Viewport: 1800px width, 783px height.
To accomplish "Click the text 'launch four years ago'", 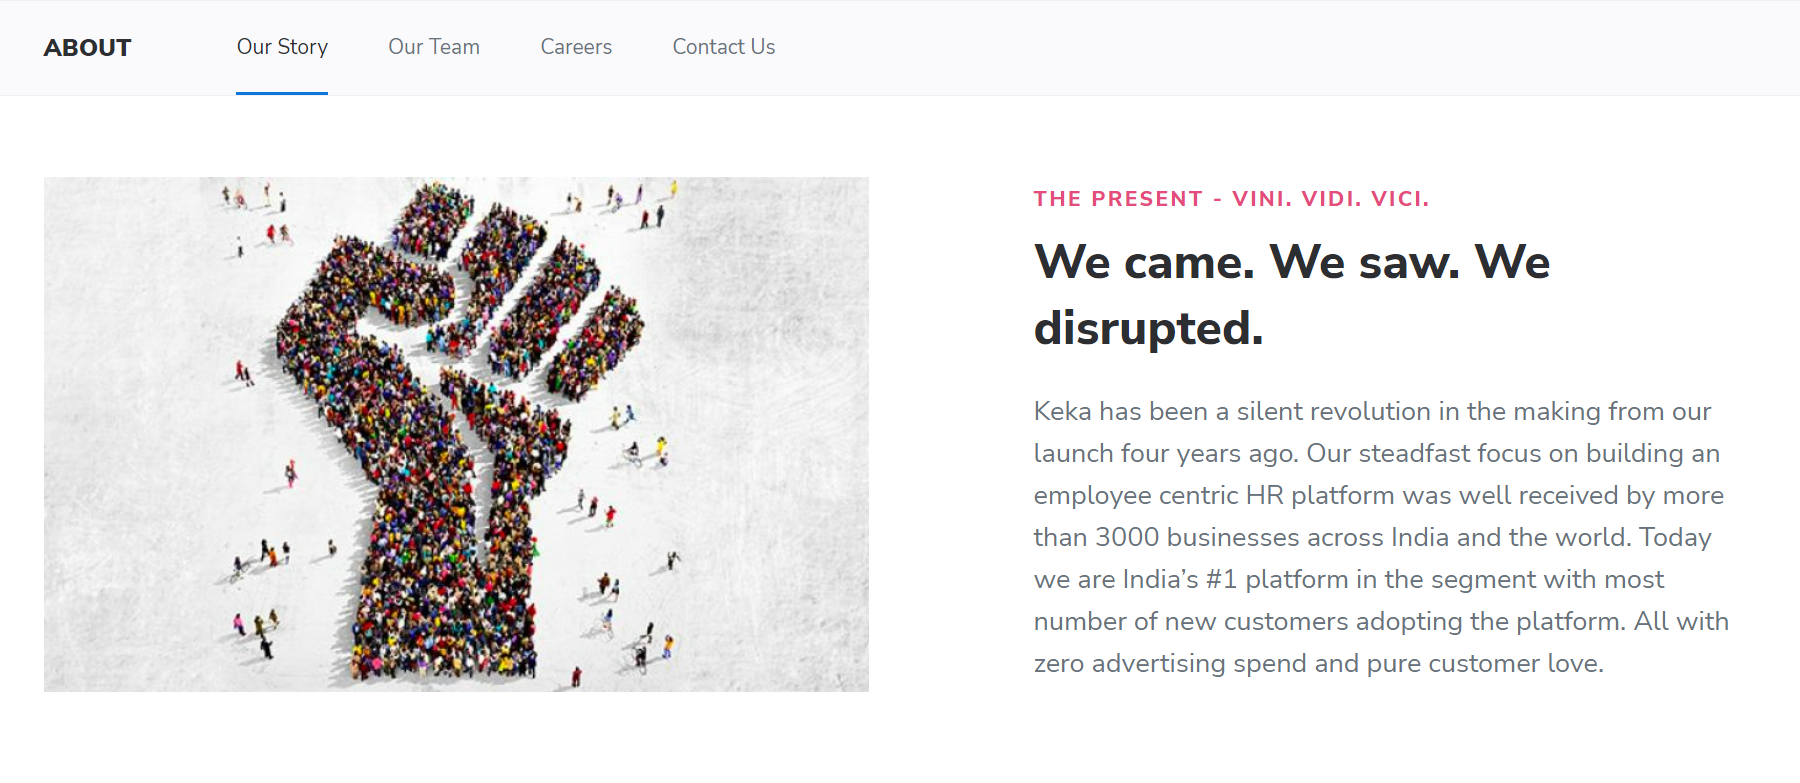I will (1165, 454).
